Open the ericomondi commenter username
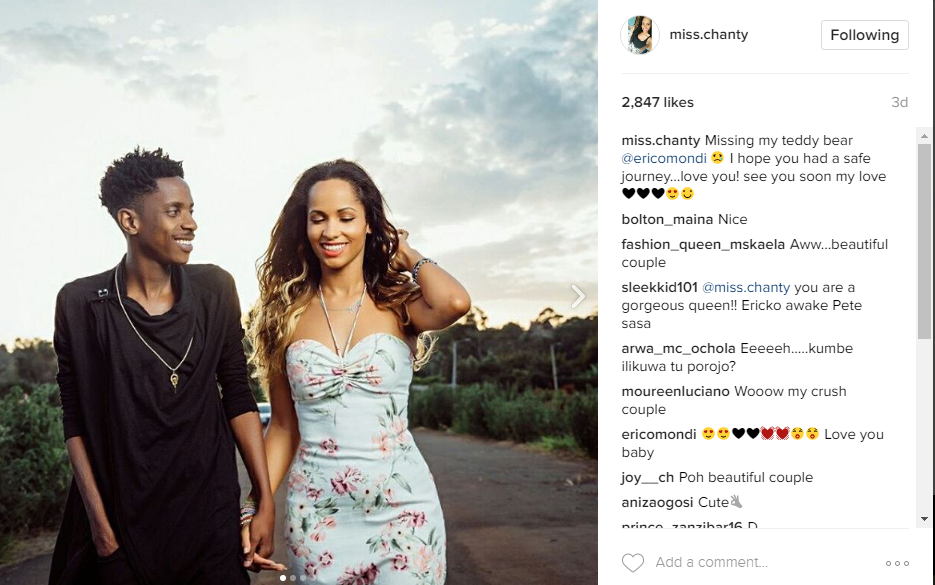 click(x=659, y=434)
